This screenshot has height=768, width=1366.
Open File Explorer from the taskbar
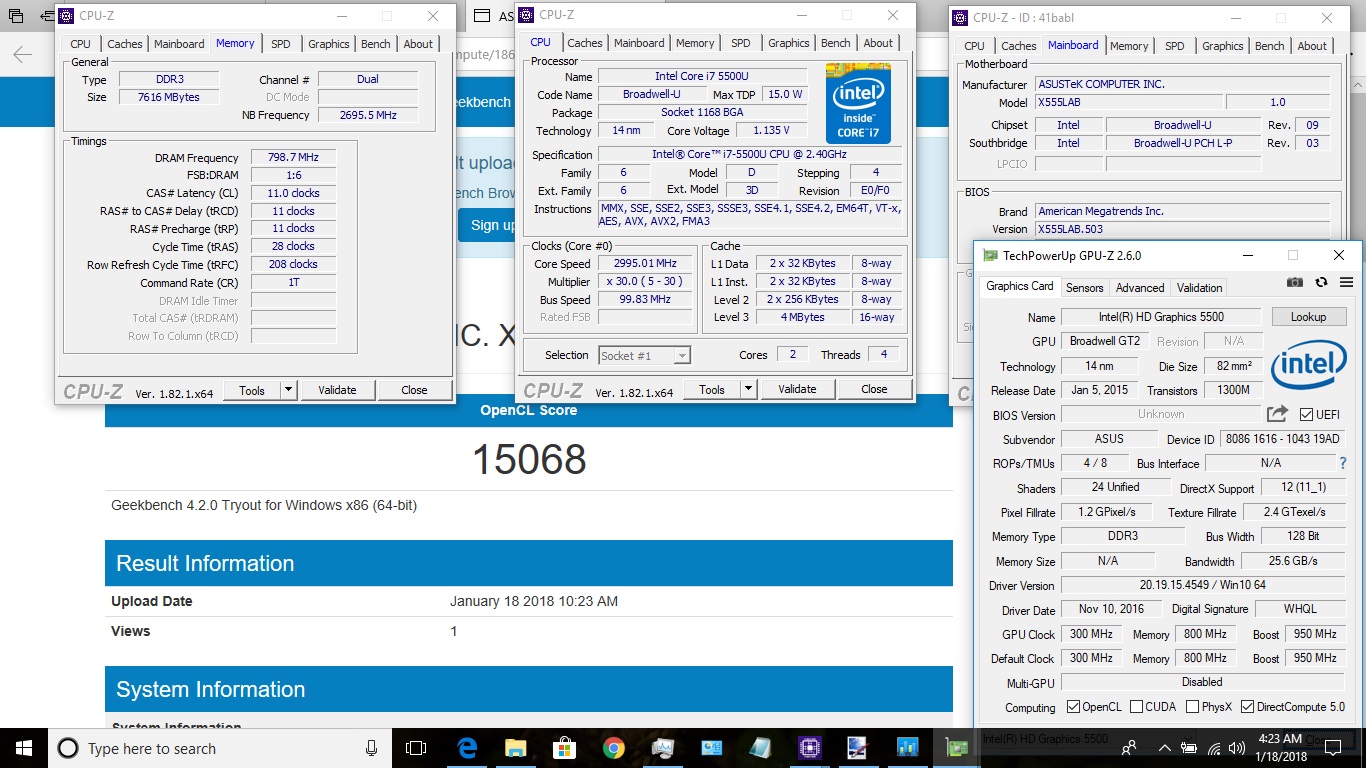[x=515, y=748]
